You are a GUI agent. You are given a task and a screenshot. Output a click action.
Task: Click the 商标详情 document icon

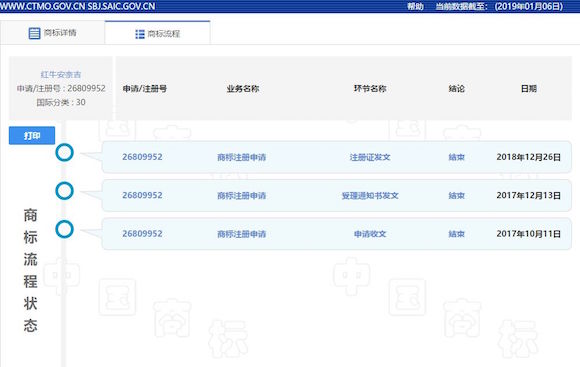[x=34, y=33]
